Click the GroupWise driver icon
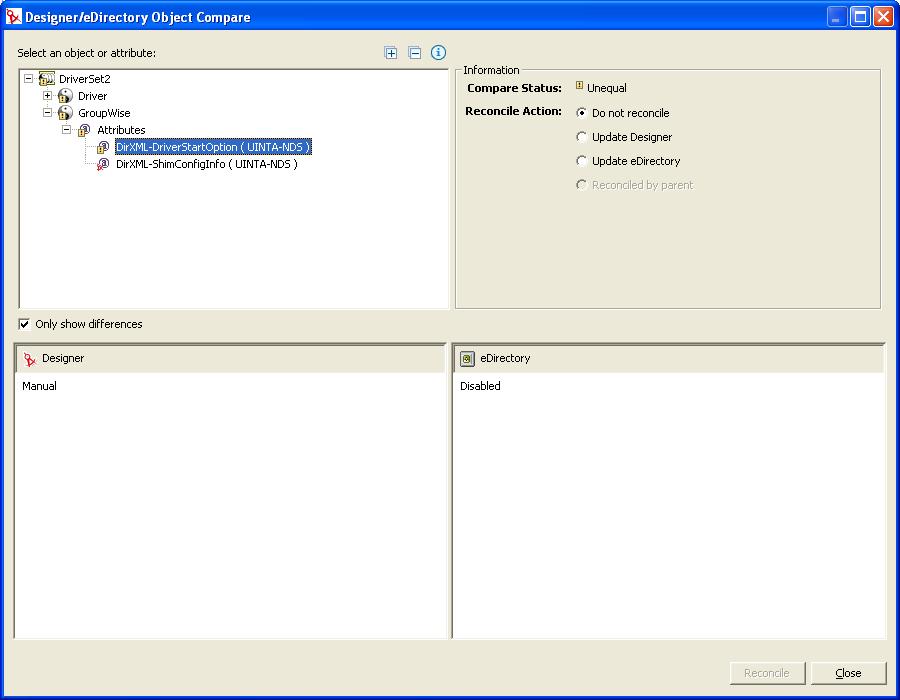Screen dimensions: 900x700 tap(65, 113)
